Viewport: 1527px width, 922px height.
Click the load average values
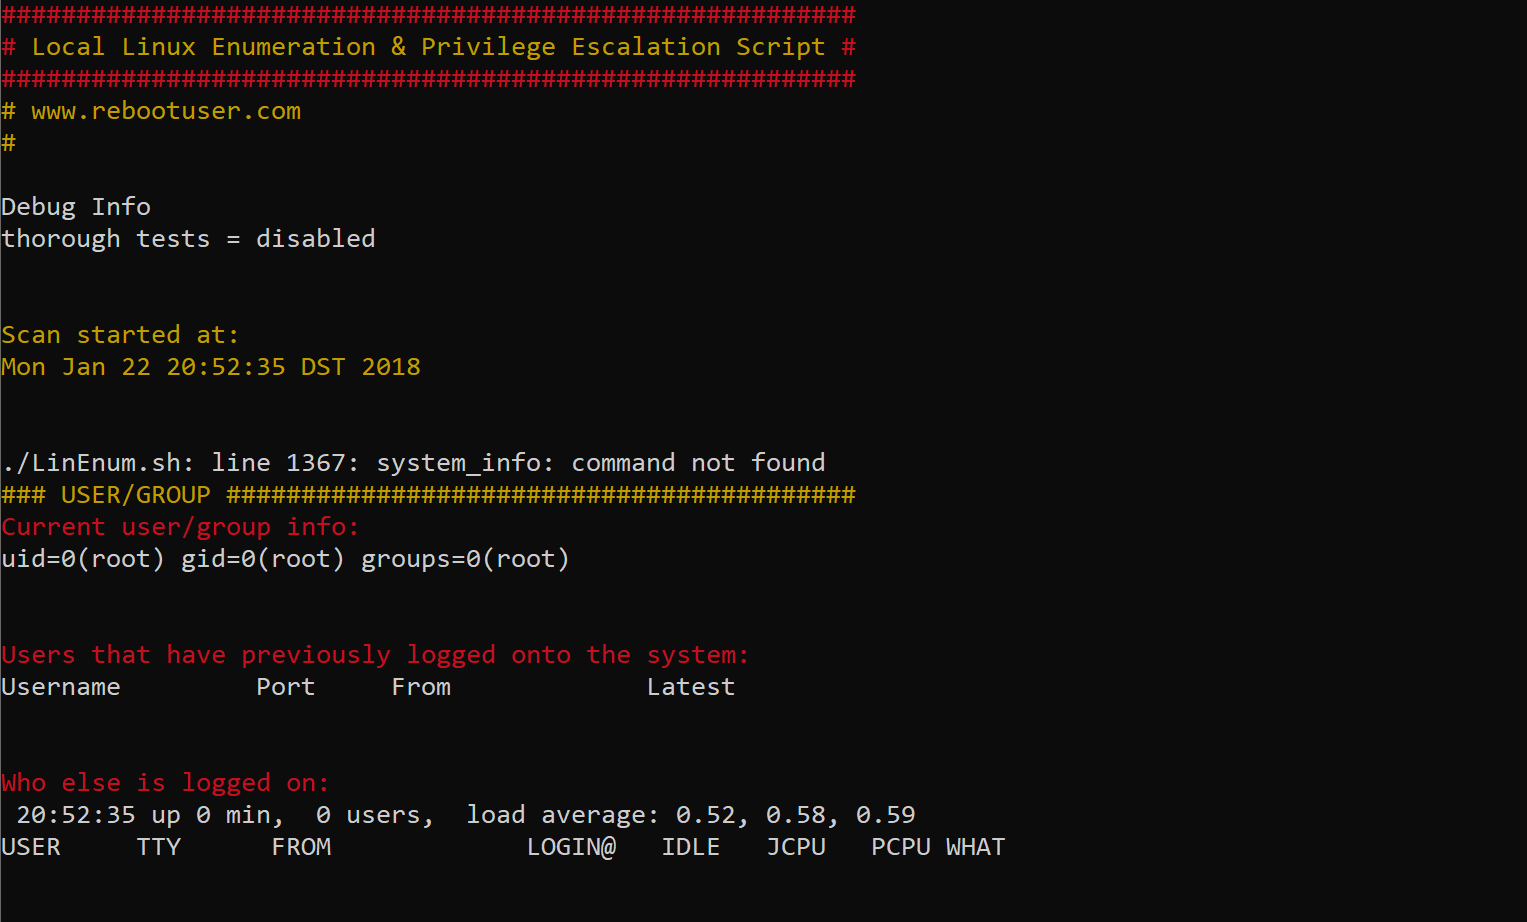(795, 815)
